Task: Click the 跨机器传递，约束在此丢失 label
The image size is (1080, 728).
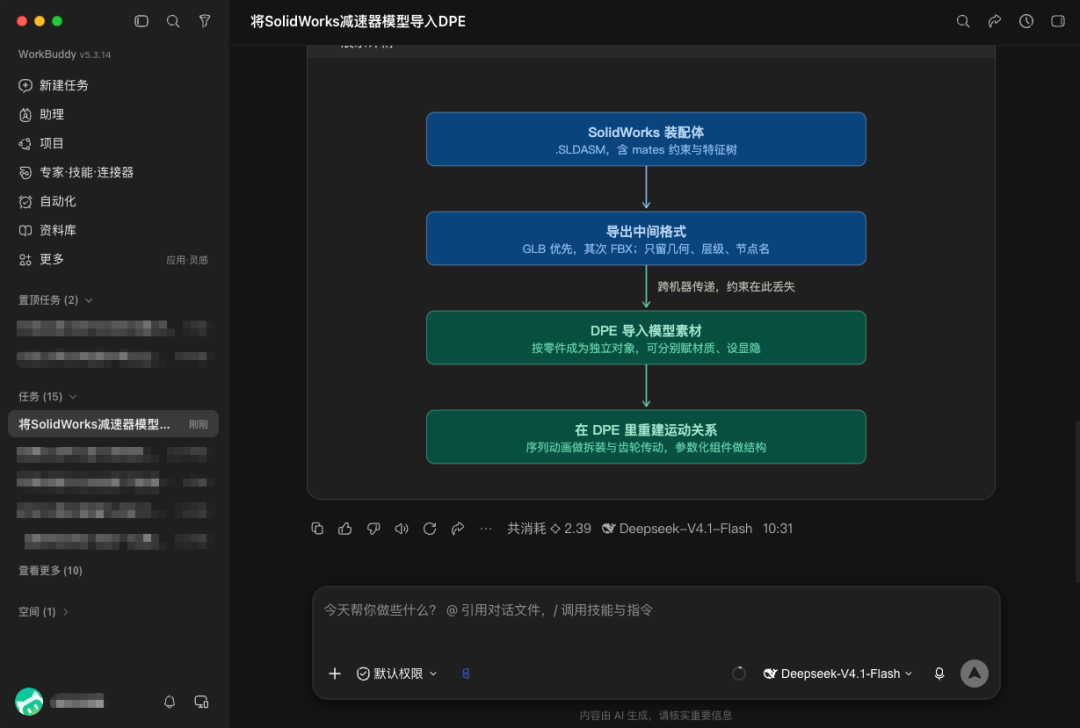Action: tap(726, 287)
